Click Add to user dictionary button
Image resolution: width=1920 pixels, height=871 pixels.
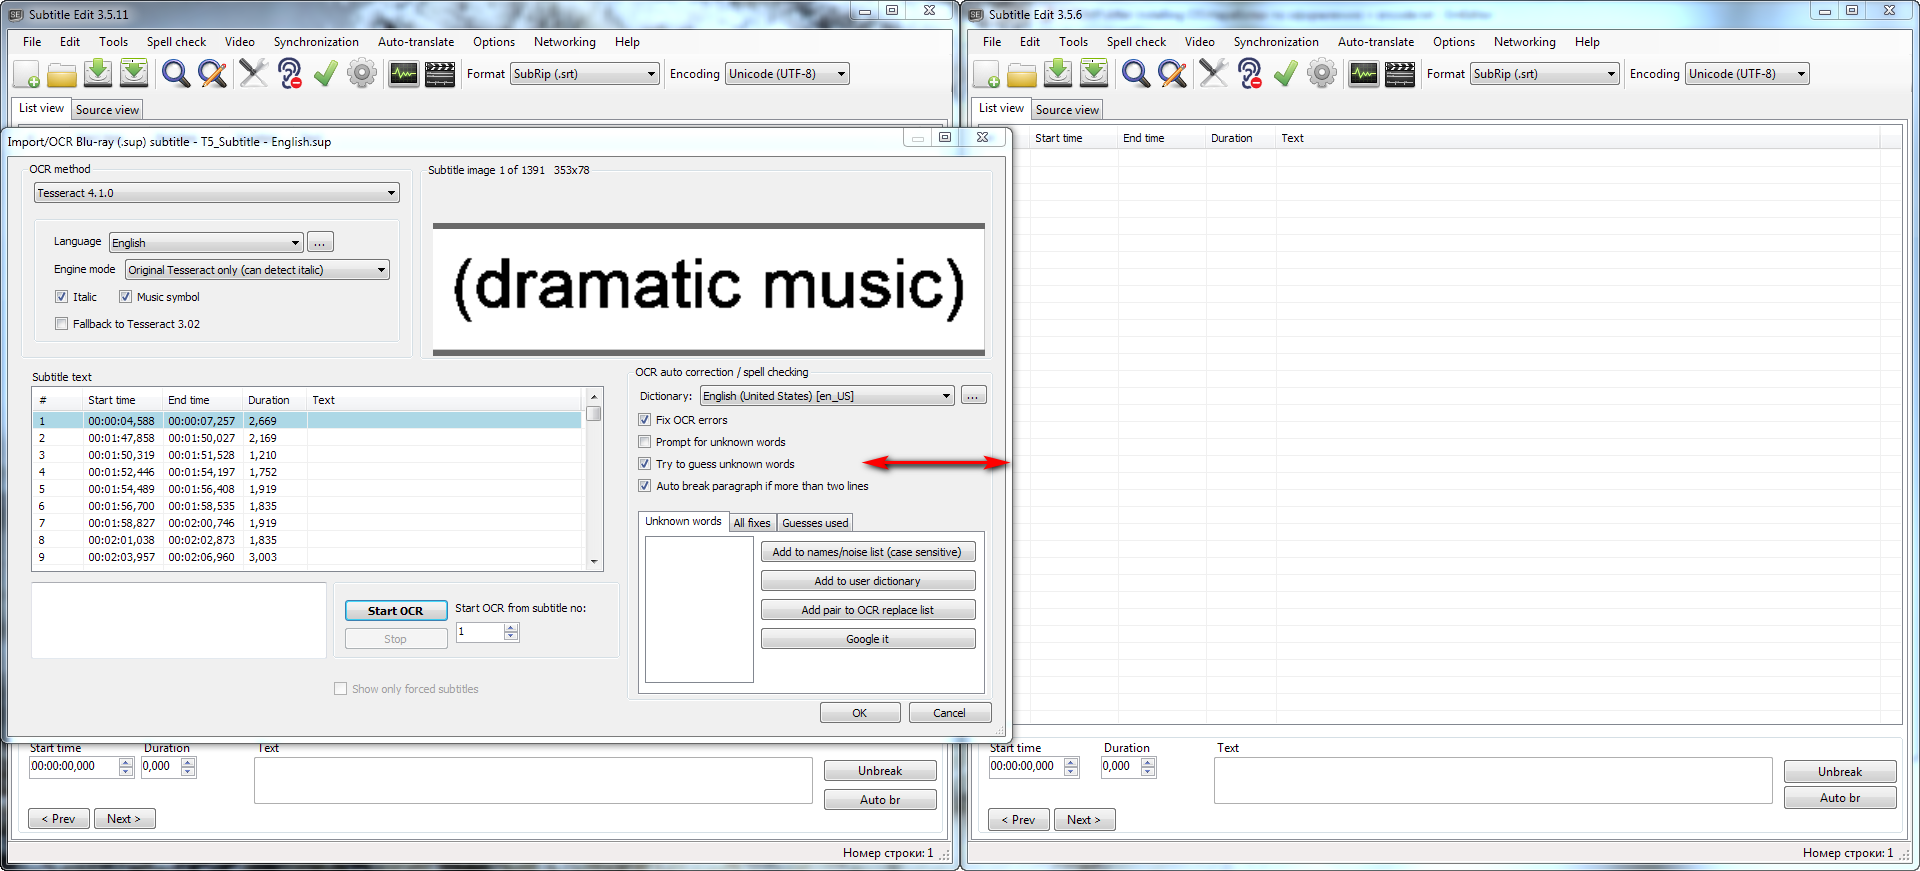coord(867,581)
